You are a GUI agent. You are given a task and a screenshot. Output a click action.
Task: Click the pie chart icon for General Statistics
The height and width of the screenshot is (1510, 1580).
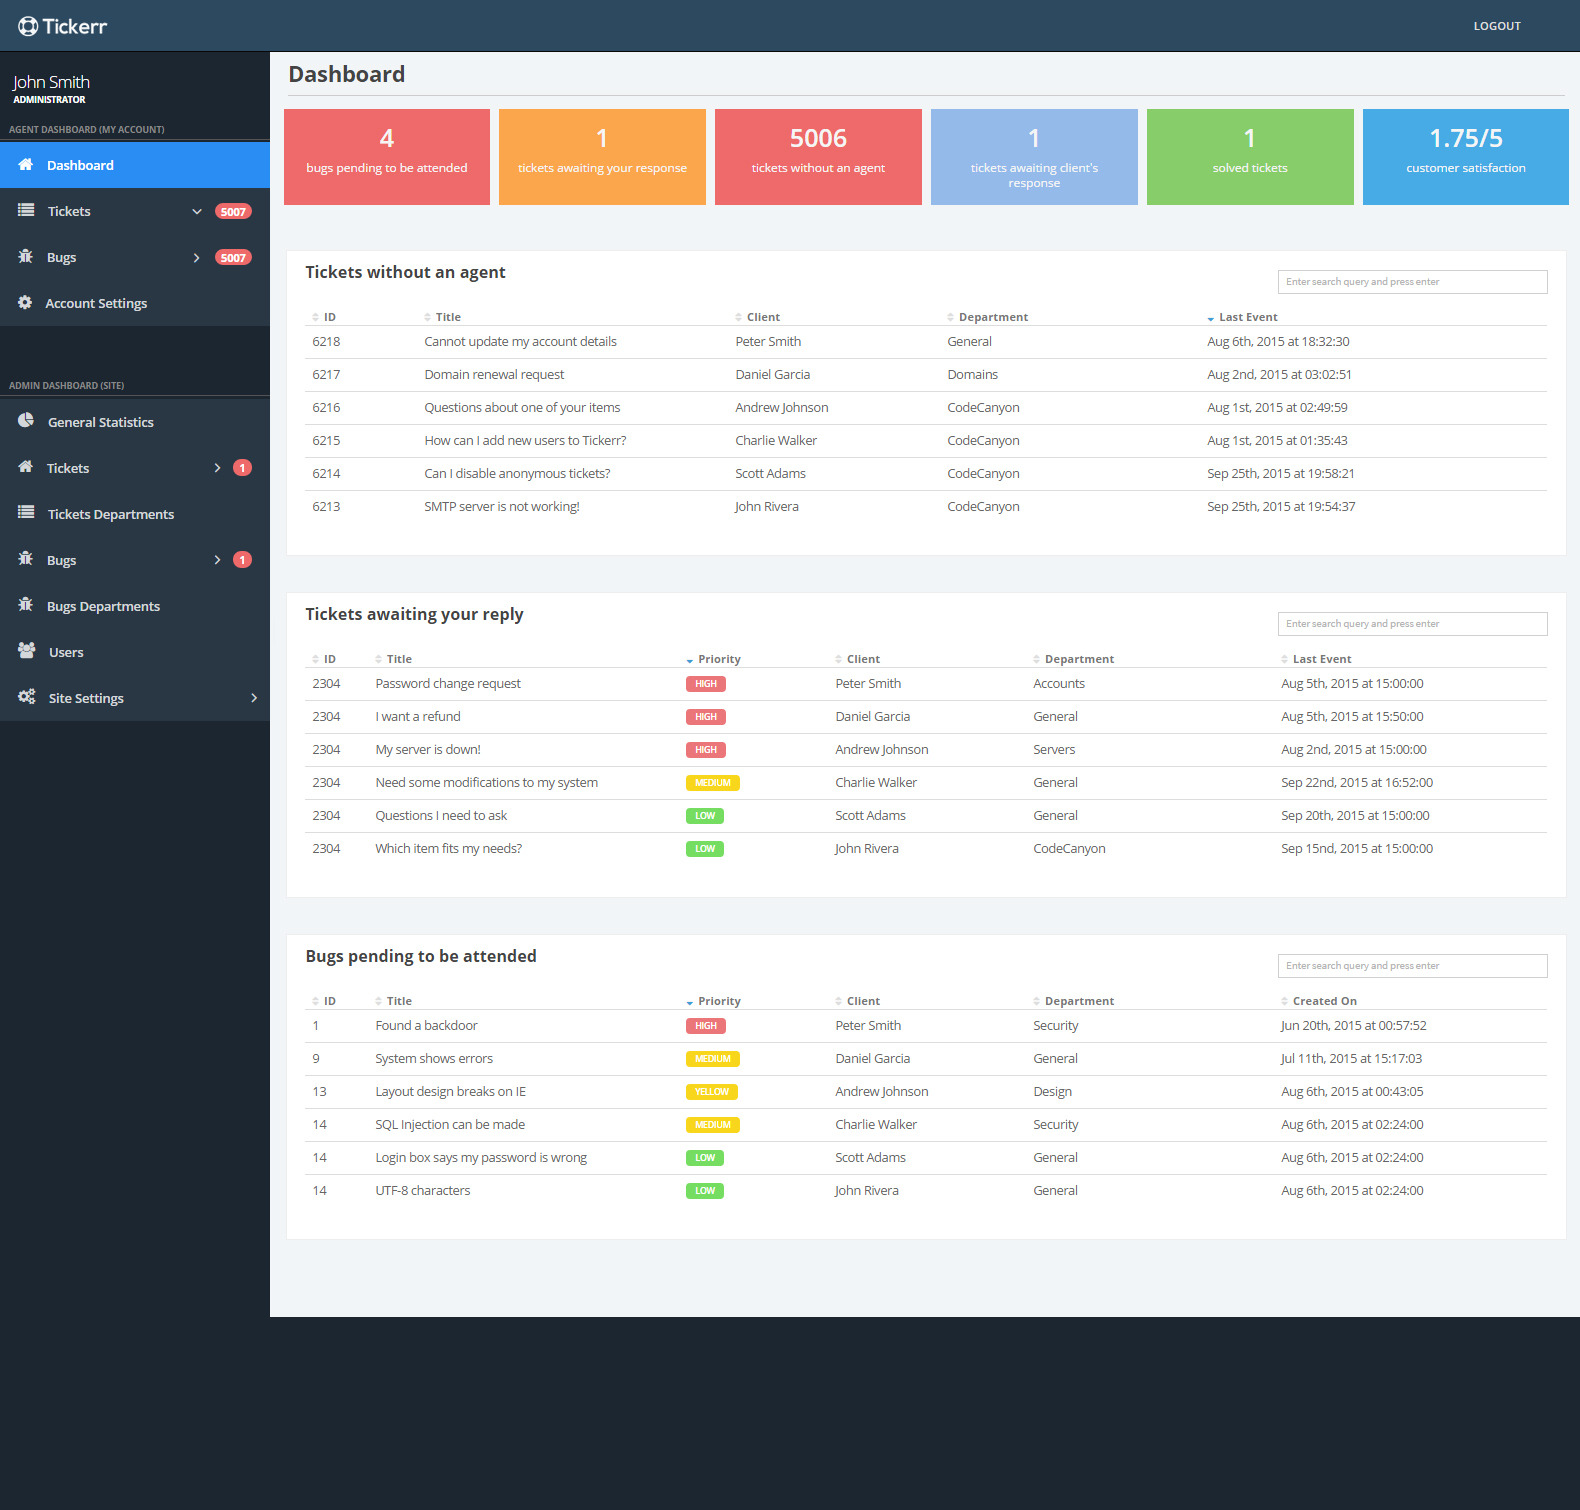coord(26,420)
